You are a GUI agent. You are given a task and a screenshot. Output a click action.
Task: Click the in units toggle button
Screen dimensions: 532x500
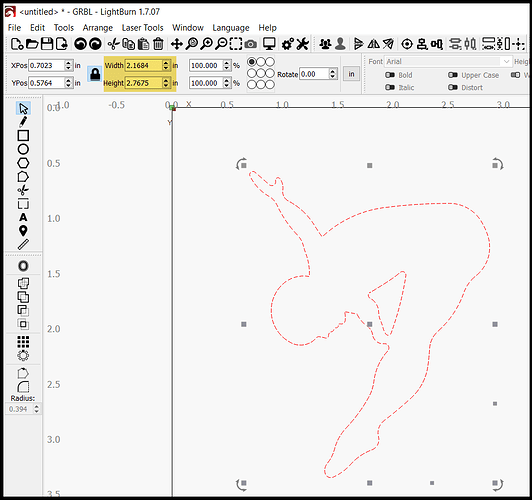(x=352, y=74)
